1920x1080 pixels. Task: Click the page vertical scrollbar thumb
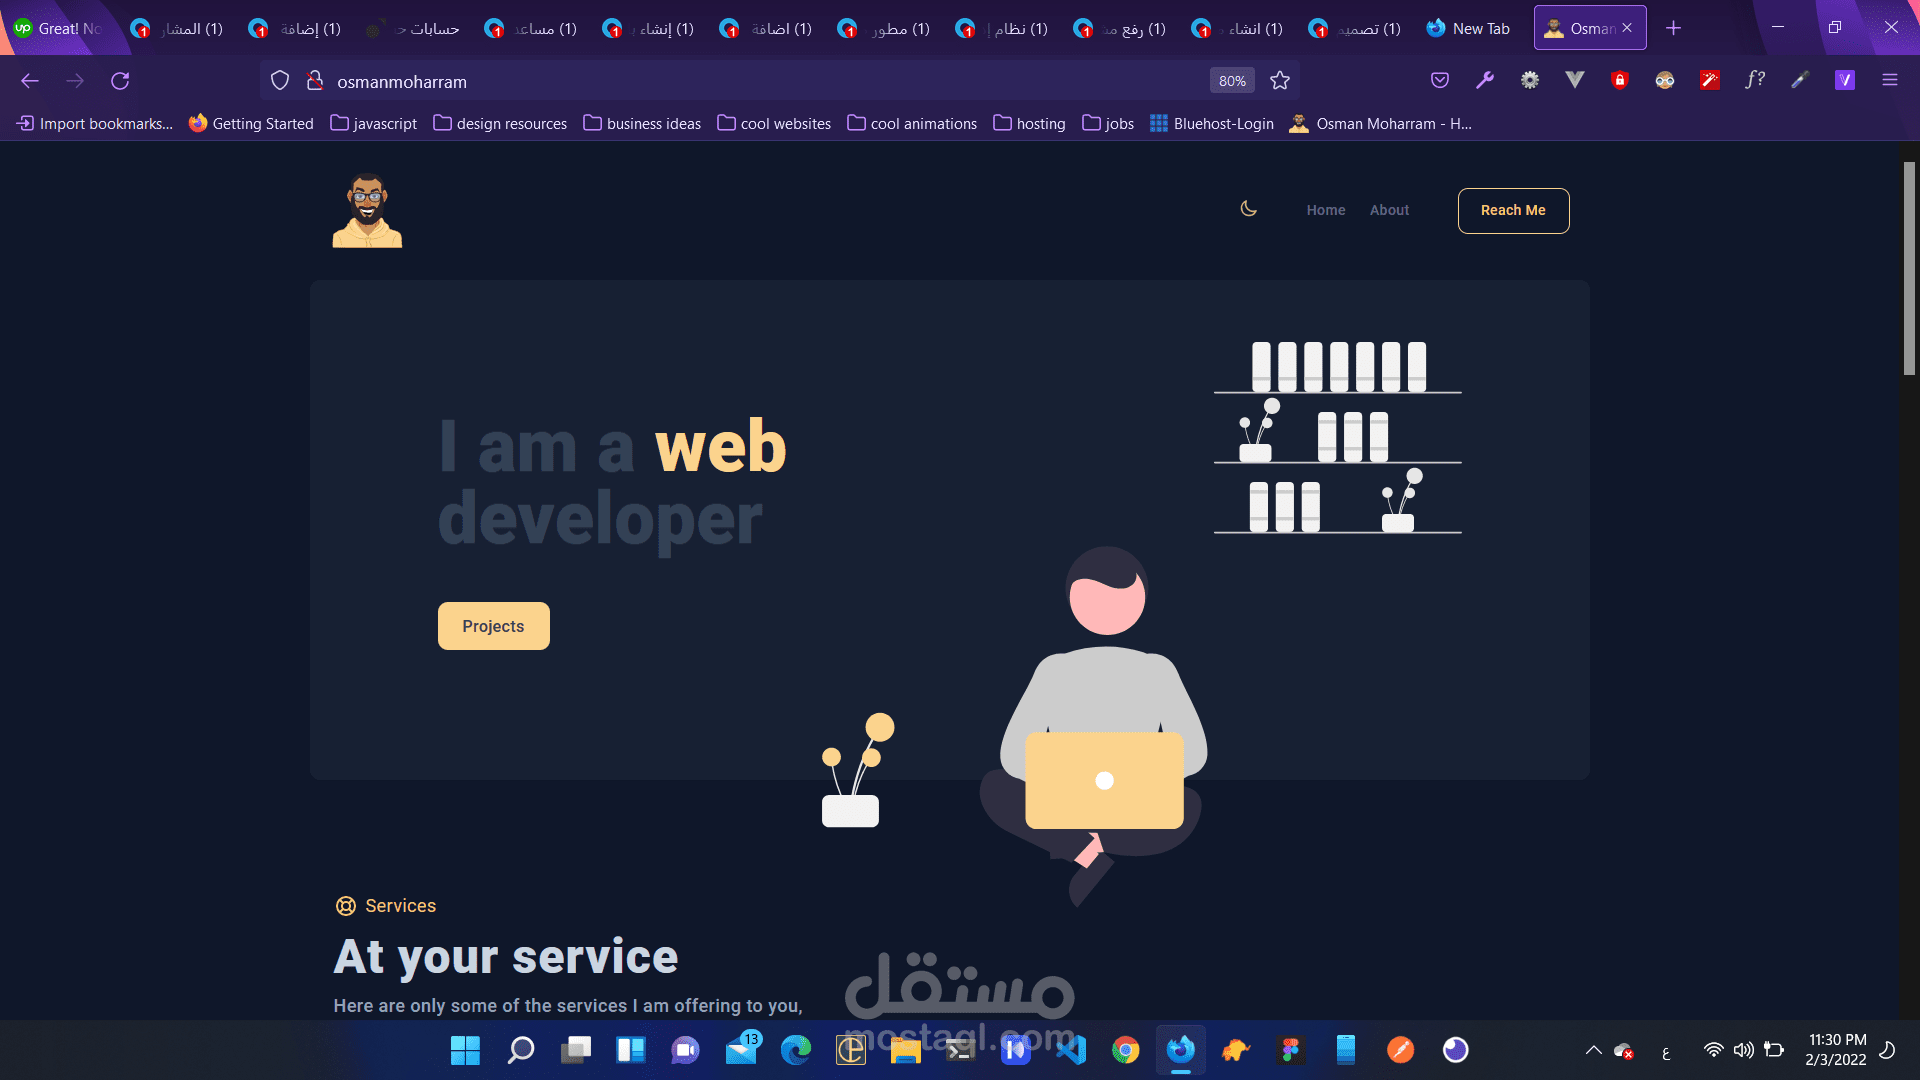pos(1909,268)
